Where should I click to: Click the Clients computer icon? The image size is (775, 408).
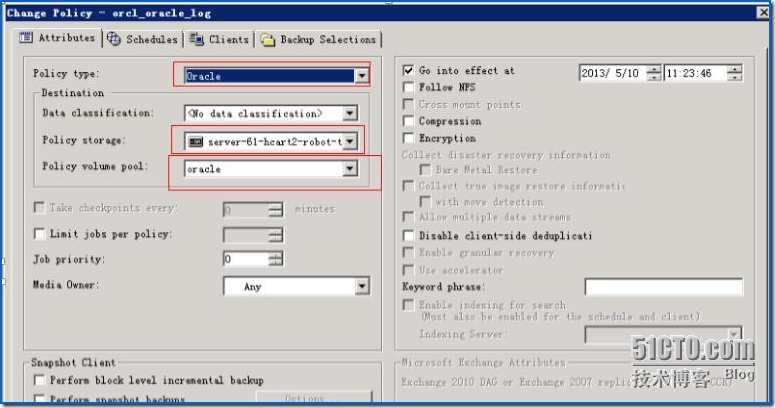(196, 39)
